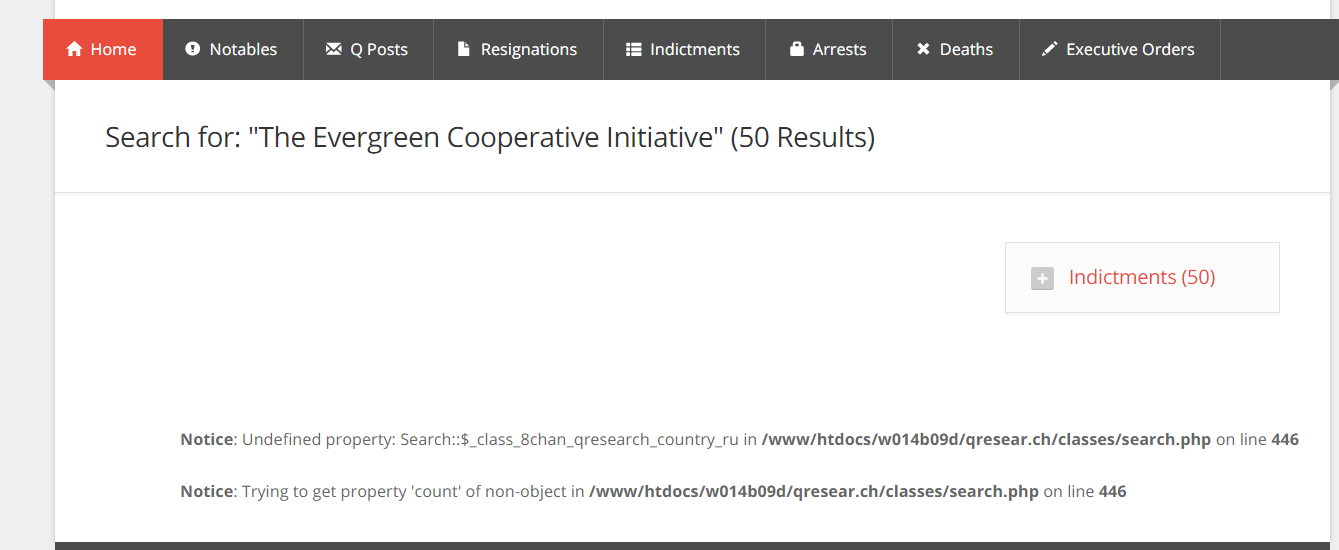Click the list icon beside Indictments menu
1339x550 pixels.
[x=633, y=49]
